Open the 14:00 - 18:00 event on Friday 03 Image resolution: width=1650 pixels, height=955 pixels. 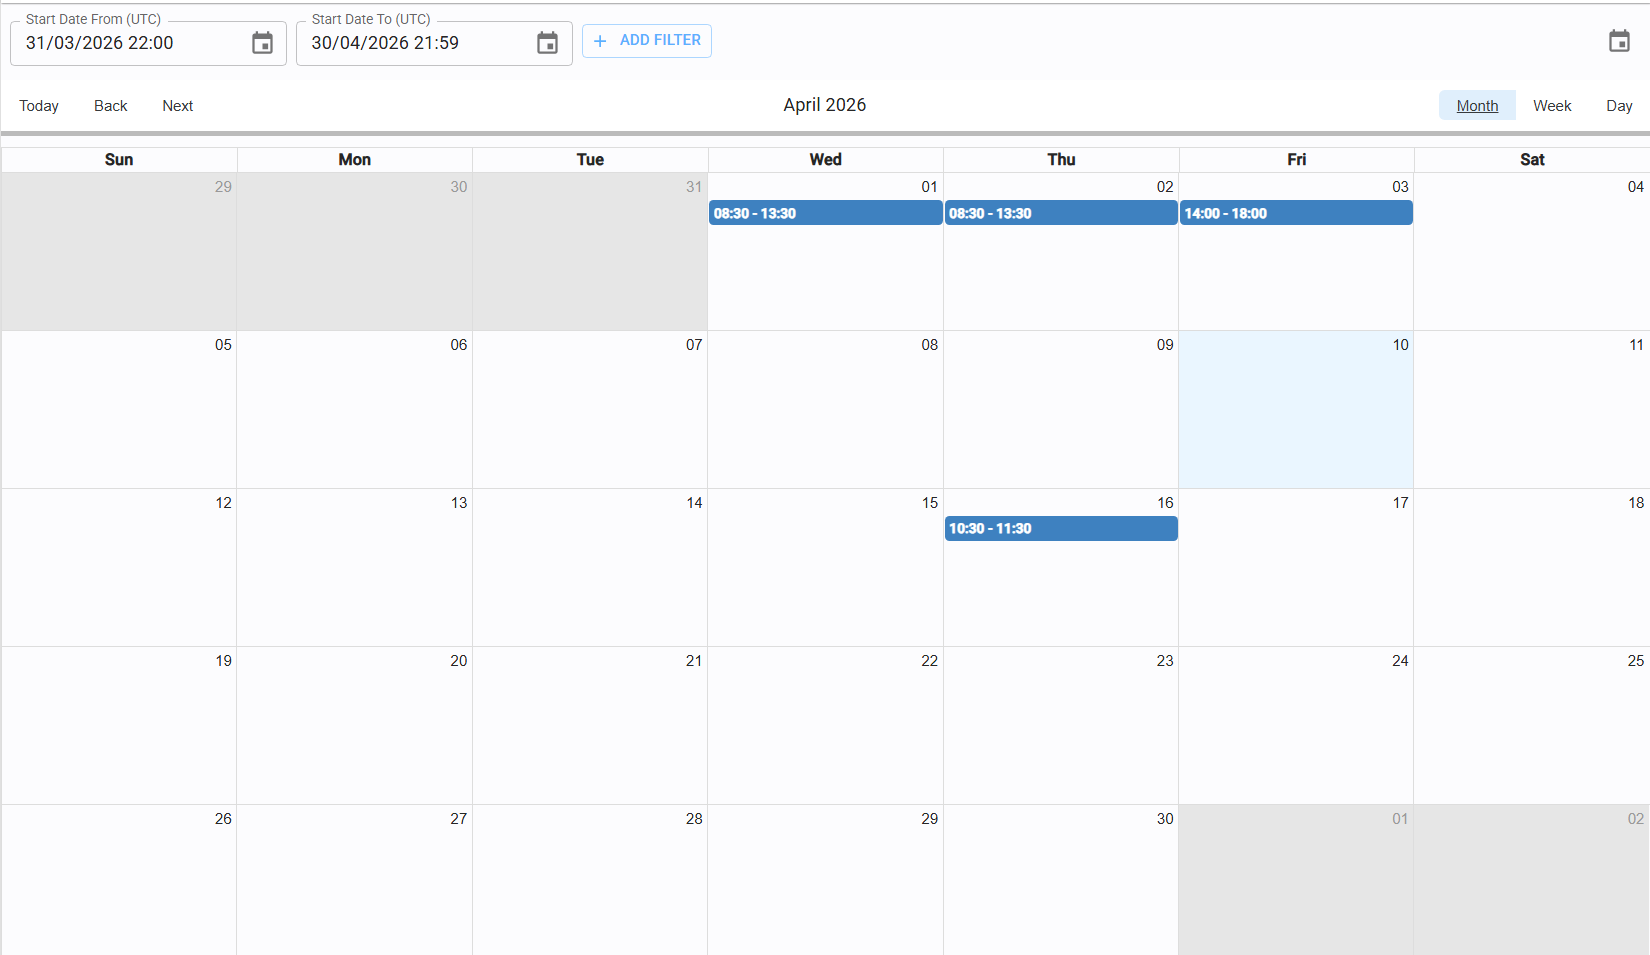[x=1296, y=213]
